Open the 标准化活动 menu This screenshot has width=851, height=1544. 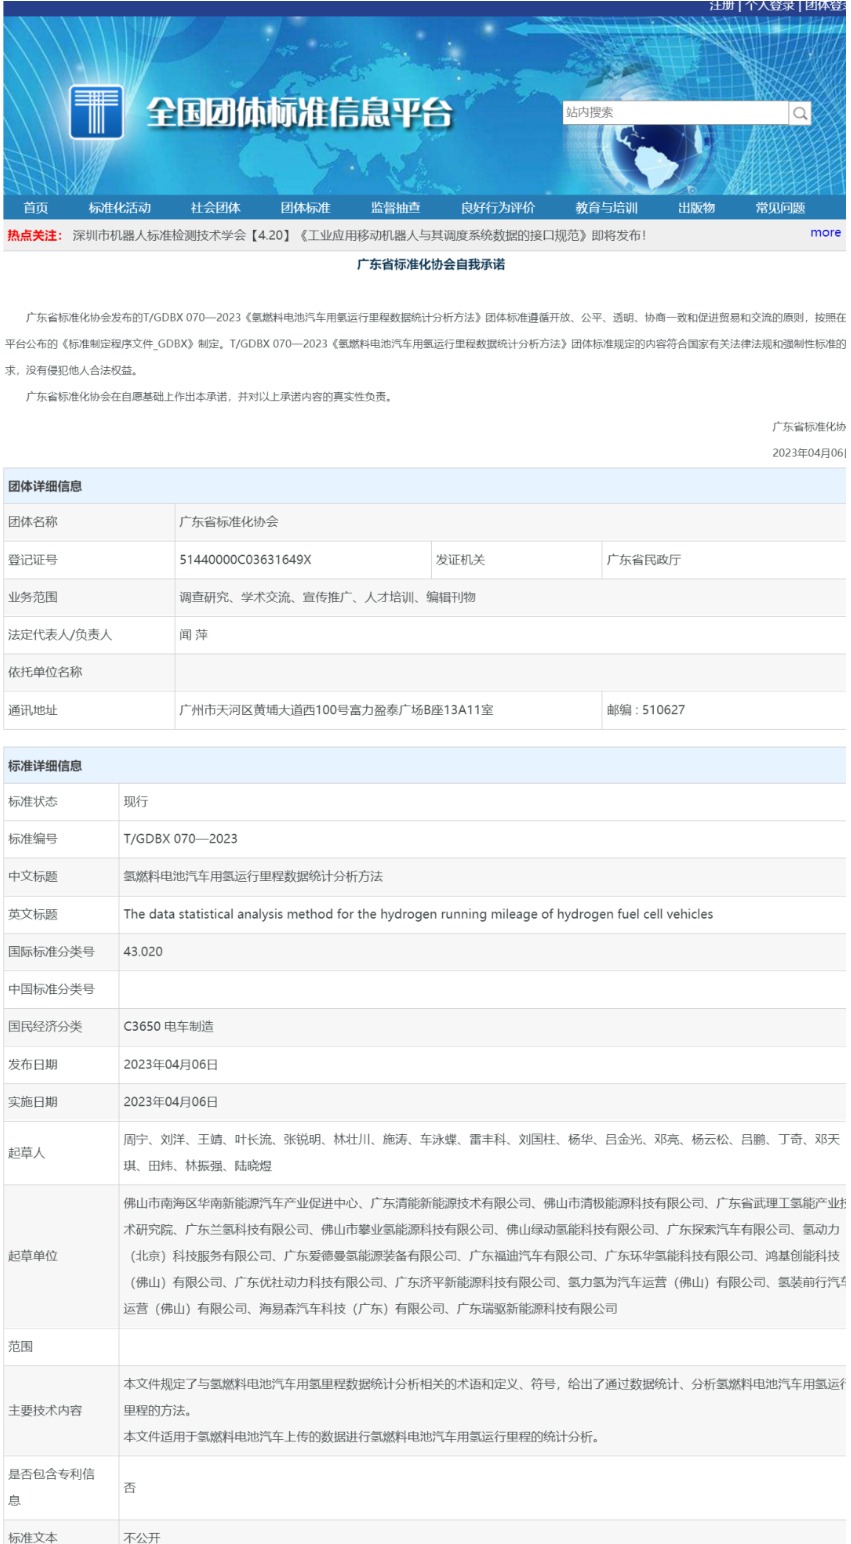118,207
